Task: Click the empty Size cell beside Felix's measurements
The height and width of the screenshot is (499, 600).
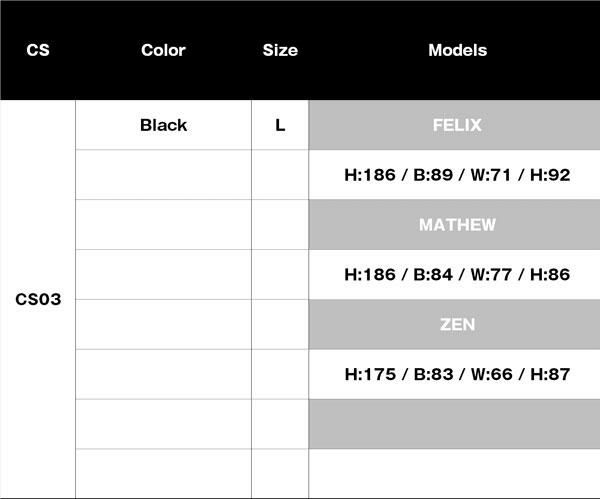Action: coord(280,175)
